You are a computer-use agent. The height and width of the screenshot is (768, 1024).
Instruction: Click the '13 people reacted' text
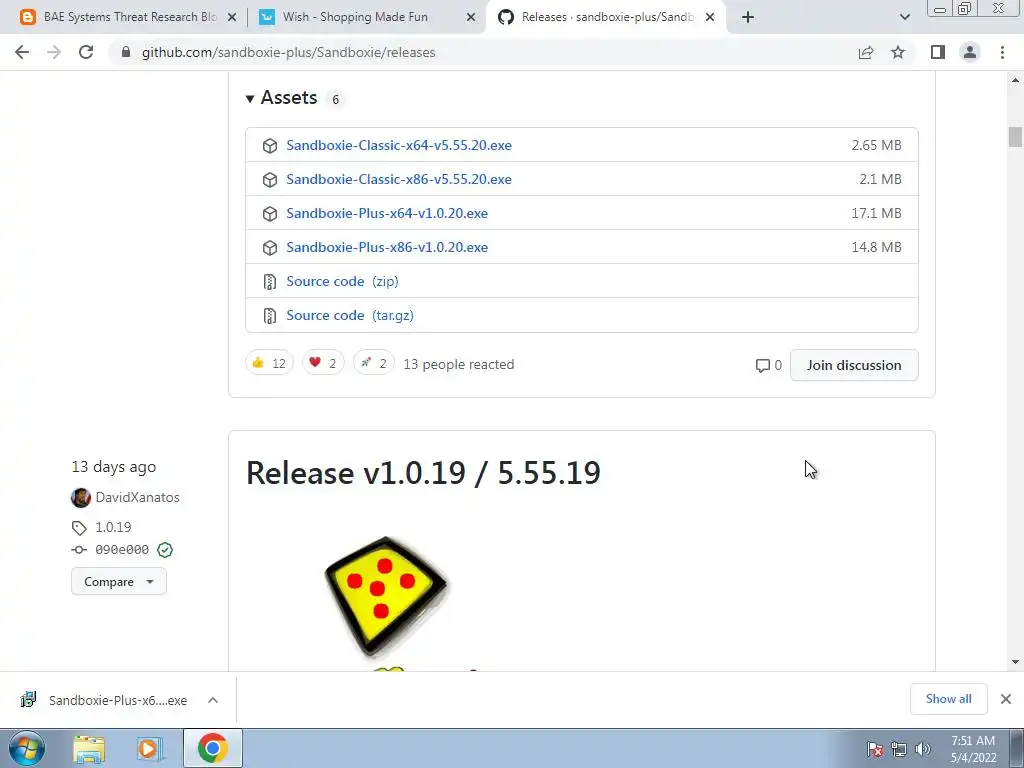458,364
